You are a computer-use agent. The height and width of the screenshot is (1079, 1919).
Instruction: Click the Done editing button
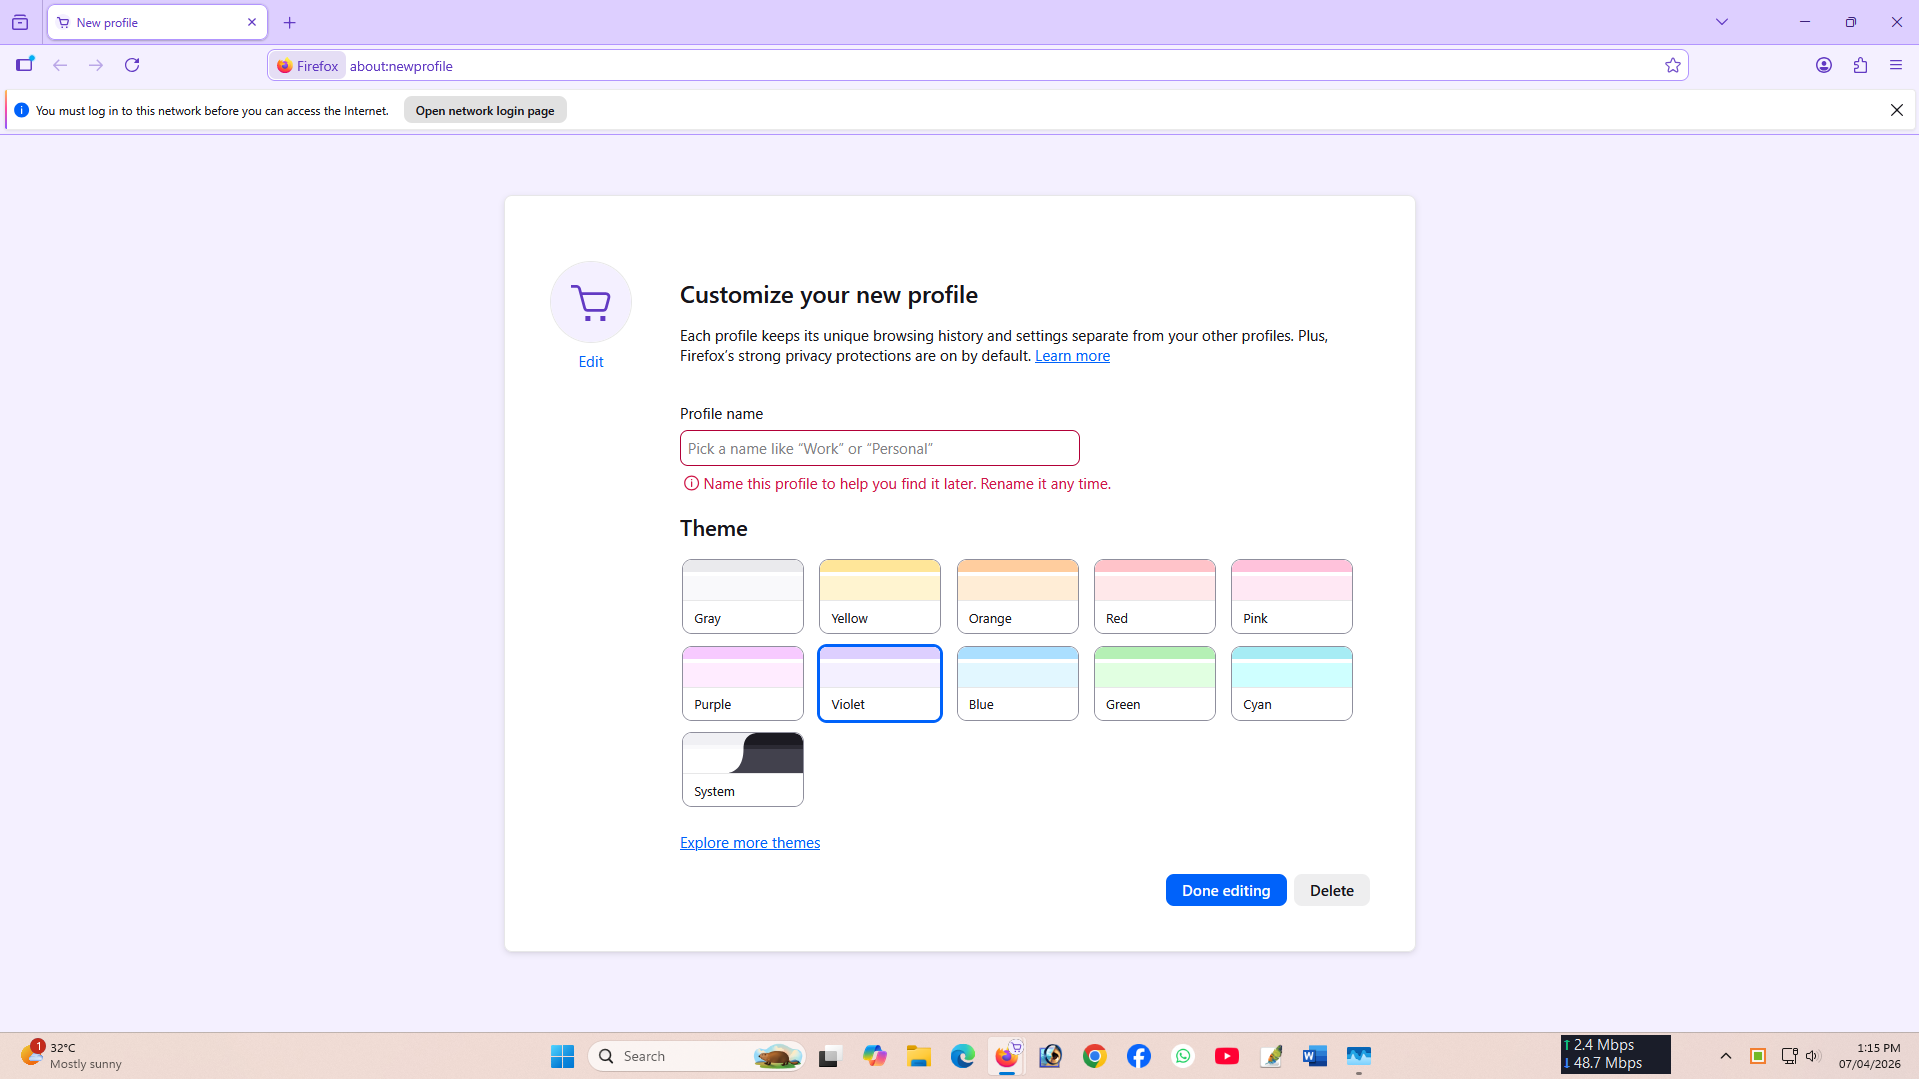point(1225,890)
